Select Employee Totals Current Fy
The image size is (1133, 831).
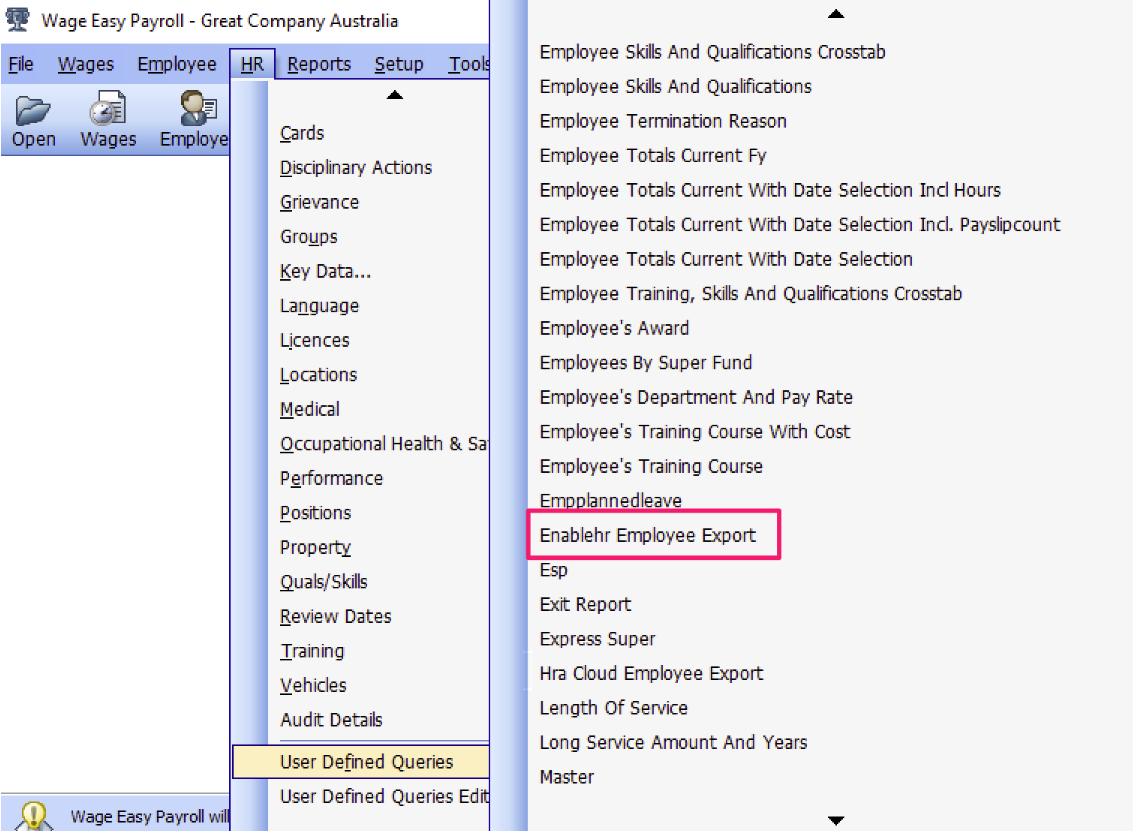(x=652, y=156)
